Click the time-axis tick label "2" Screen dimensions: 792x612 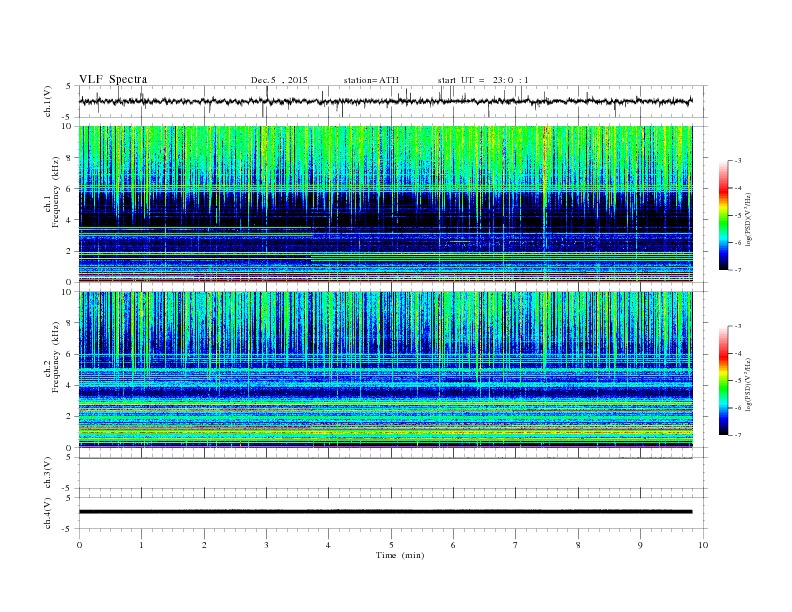pos(204,545)
